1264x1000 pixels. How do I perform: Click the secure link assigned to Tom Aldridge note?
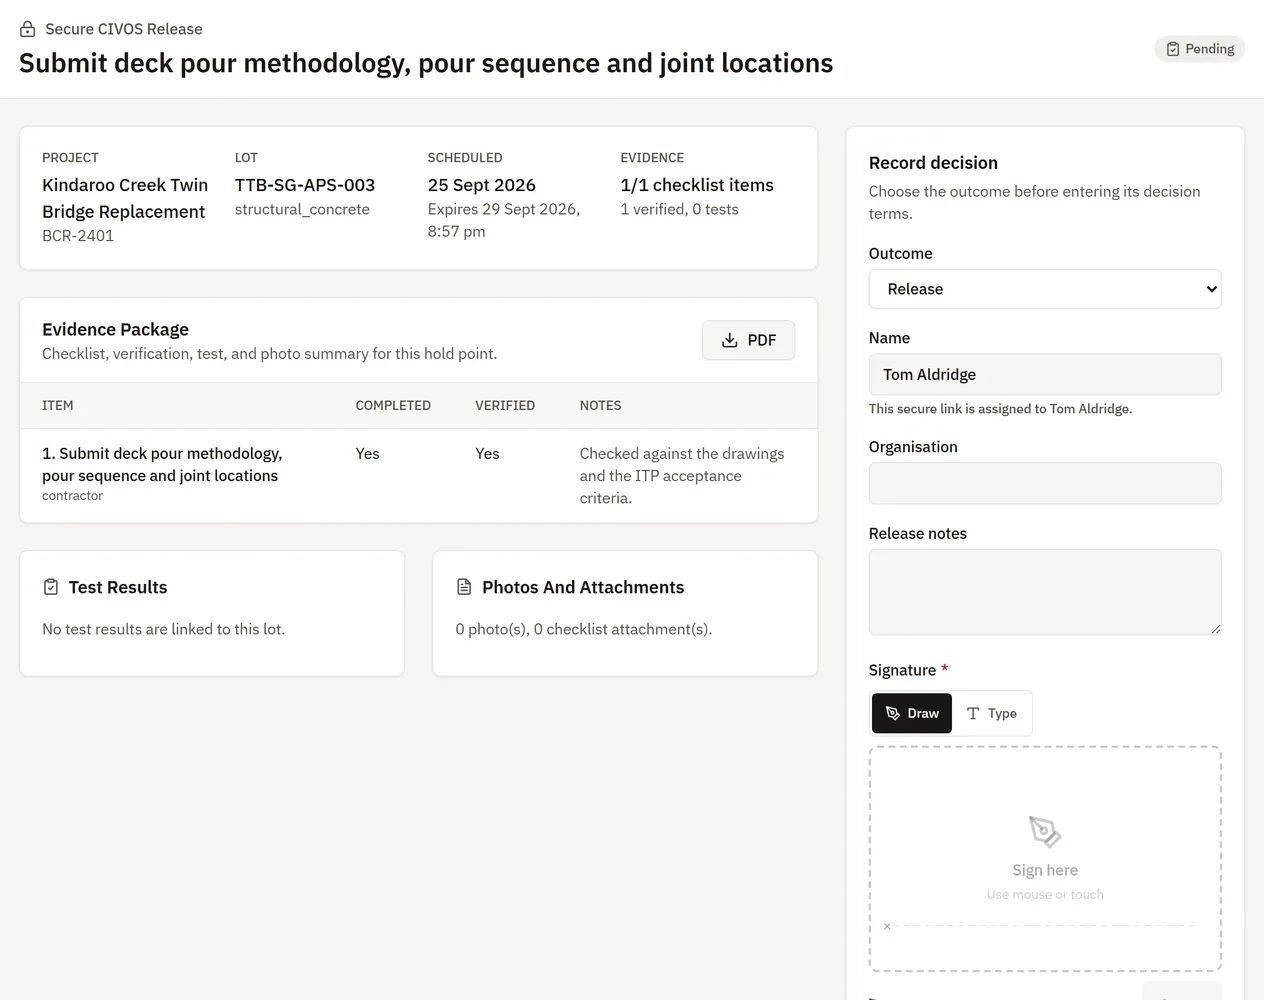tap(1000, 409)
